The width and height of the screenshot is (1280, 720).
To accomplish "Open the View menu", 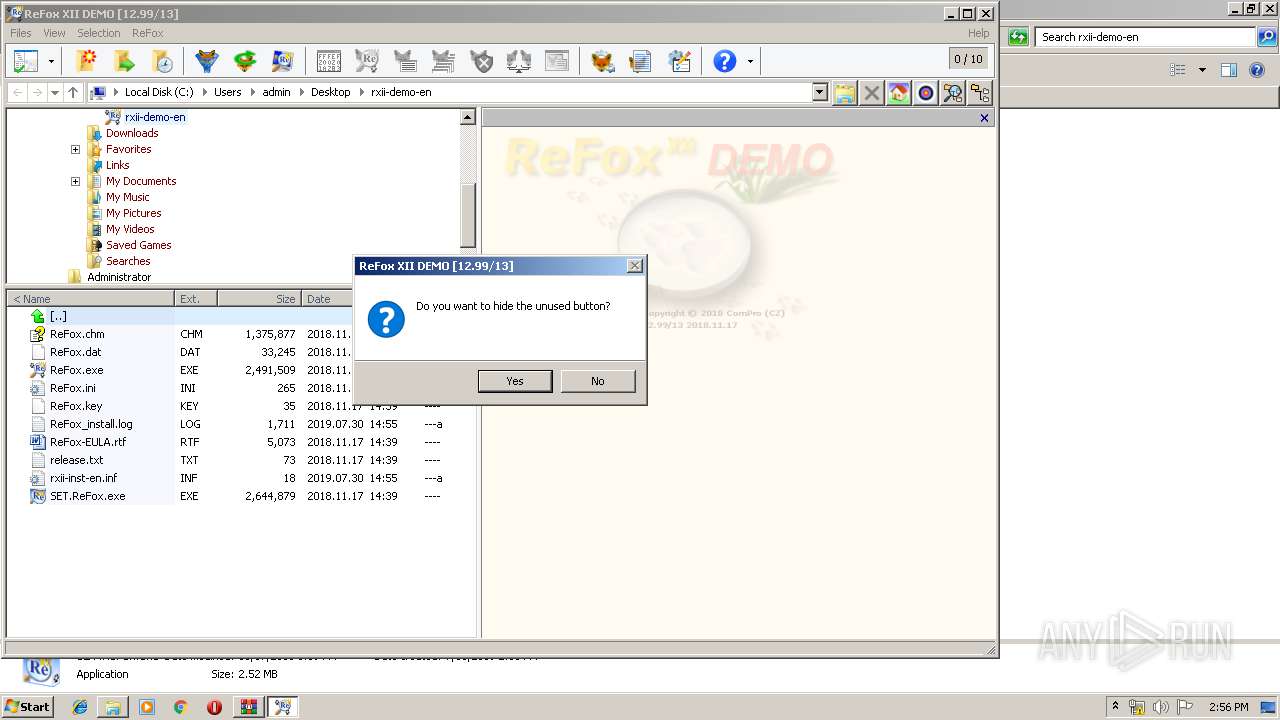I will tap(54, 33).
